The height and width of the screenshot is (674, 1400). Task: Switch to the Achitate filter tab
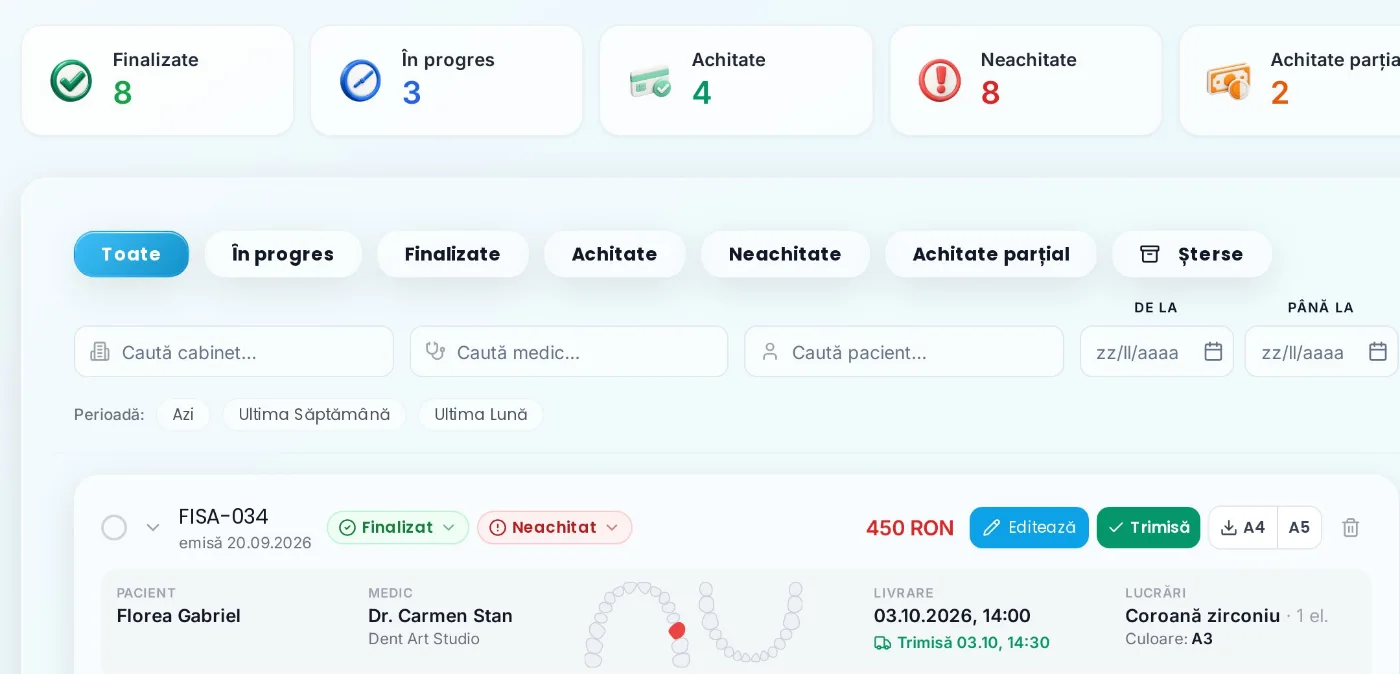[614, 254]
